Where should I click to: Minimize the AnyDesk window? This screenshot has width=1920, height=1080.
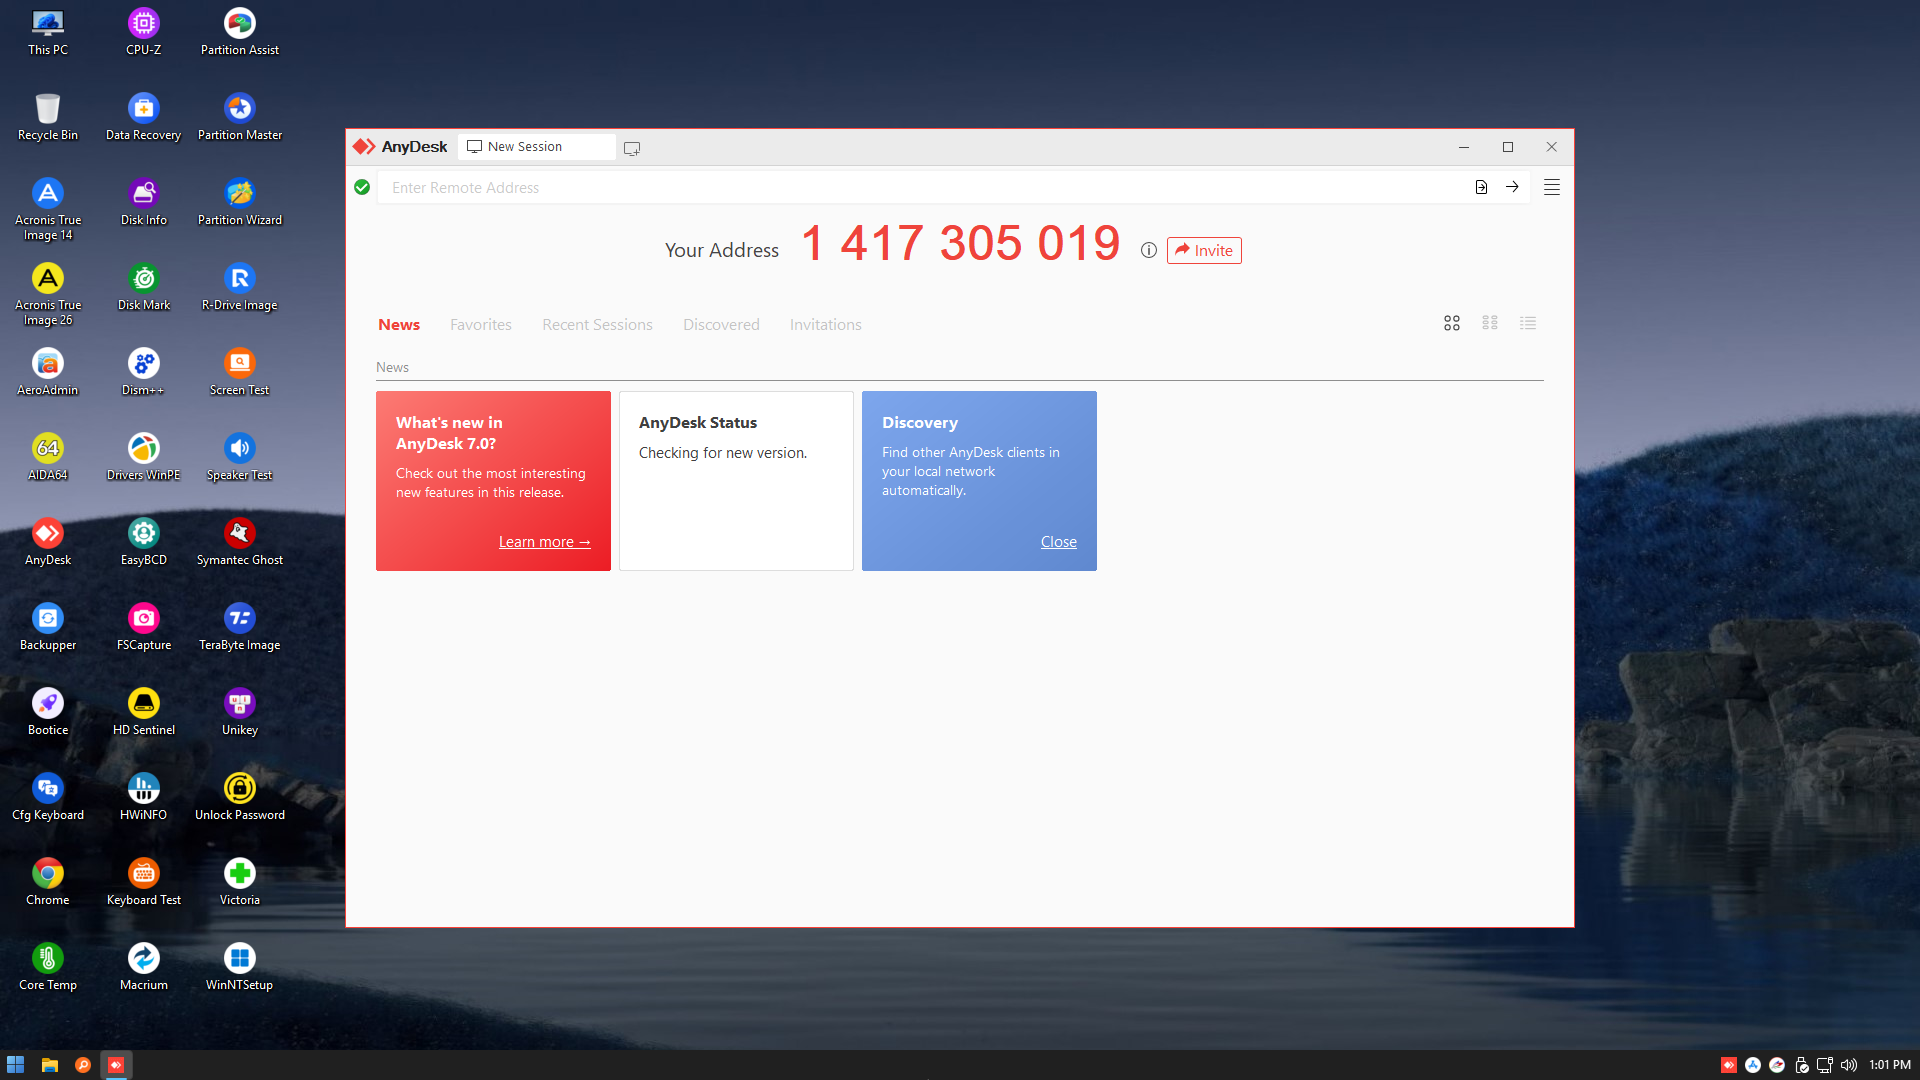point(1464,147)
